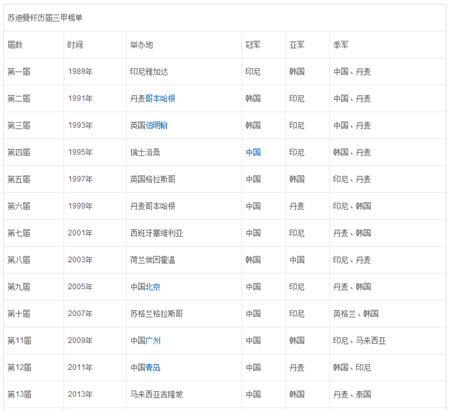
Task: Click the table title 苏迪曼杯历届三甲榜单
Action: pos(45,18)
